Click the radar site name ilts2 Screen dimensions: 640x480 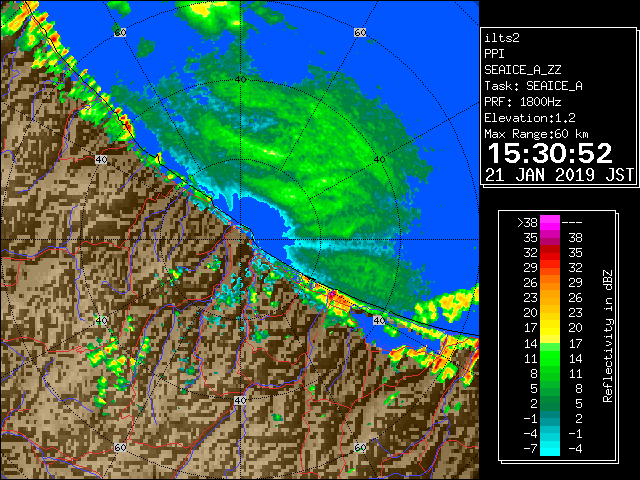pyautogui.click(x=502, y=38)
